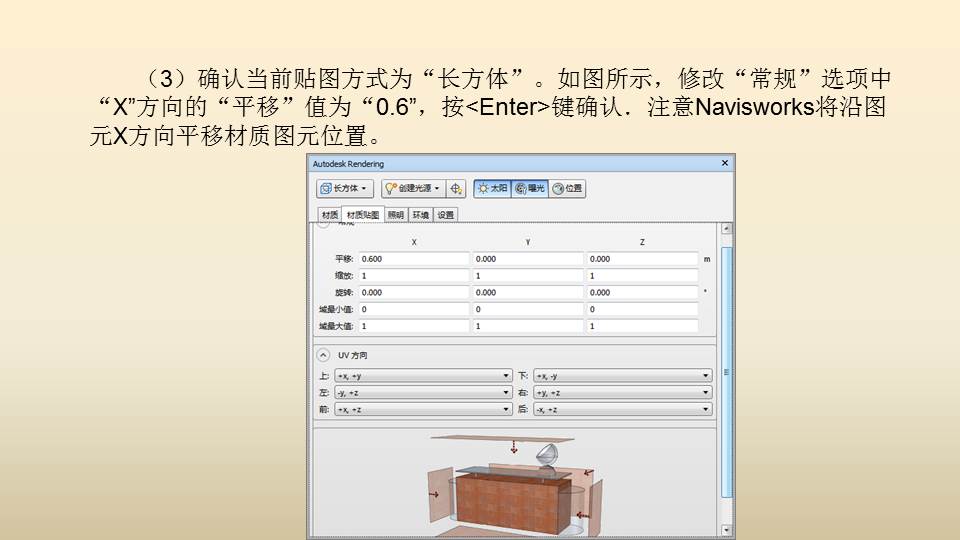Click the 旋转 X input field
Screen dimensions: 960x540
pyautogui.click(x=414, y=293)
